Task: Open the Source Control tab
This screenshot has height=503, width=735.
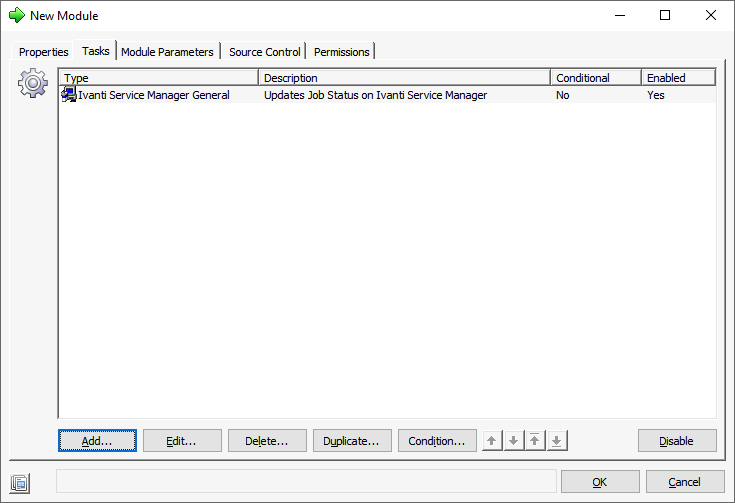Action: click(x=265, y=52)
